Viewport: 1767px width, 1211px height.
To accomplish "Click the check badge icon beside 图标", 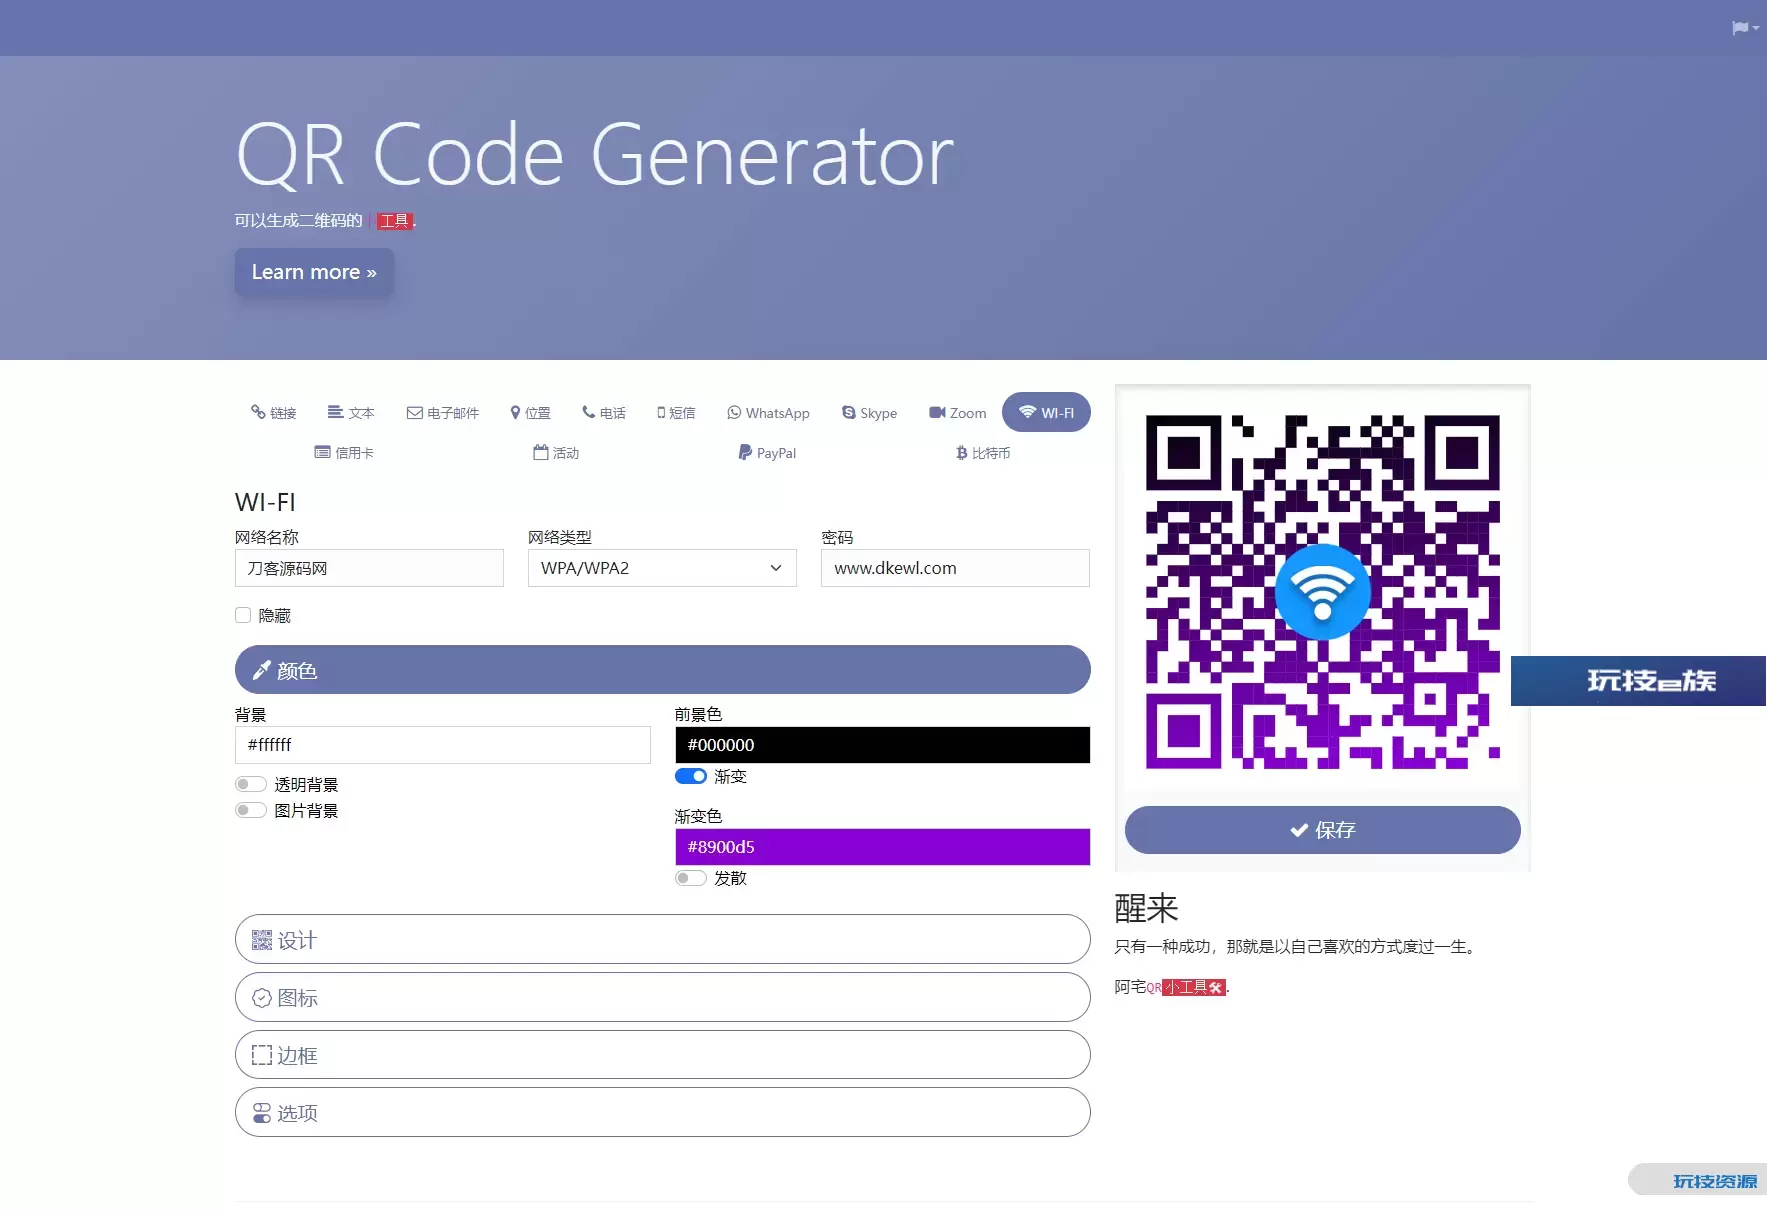I will 262,998.
